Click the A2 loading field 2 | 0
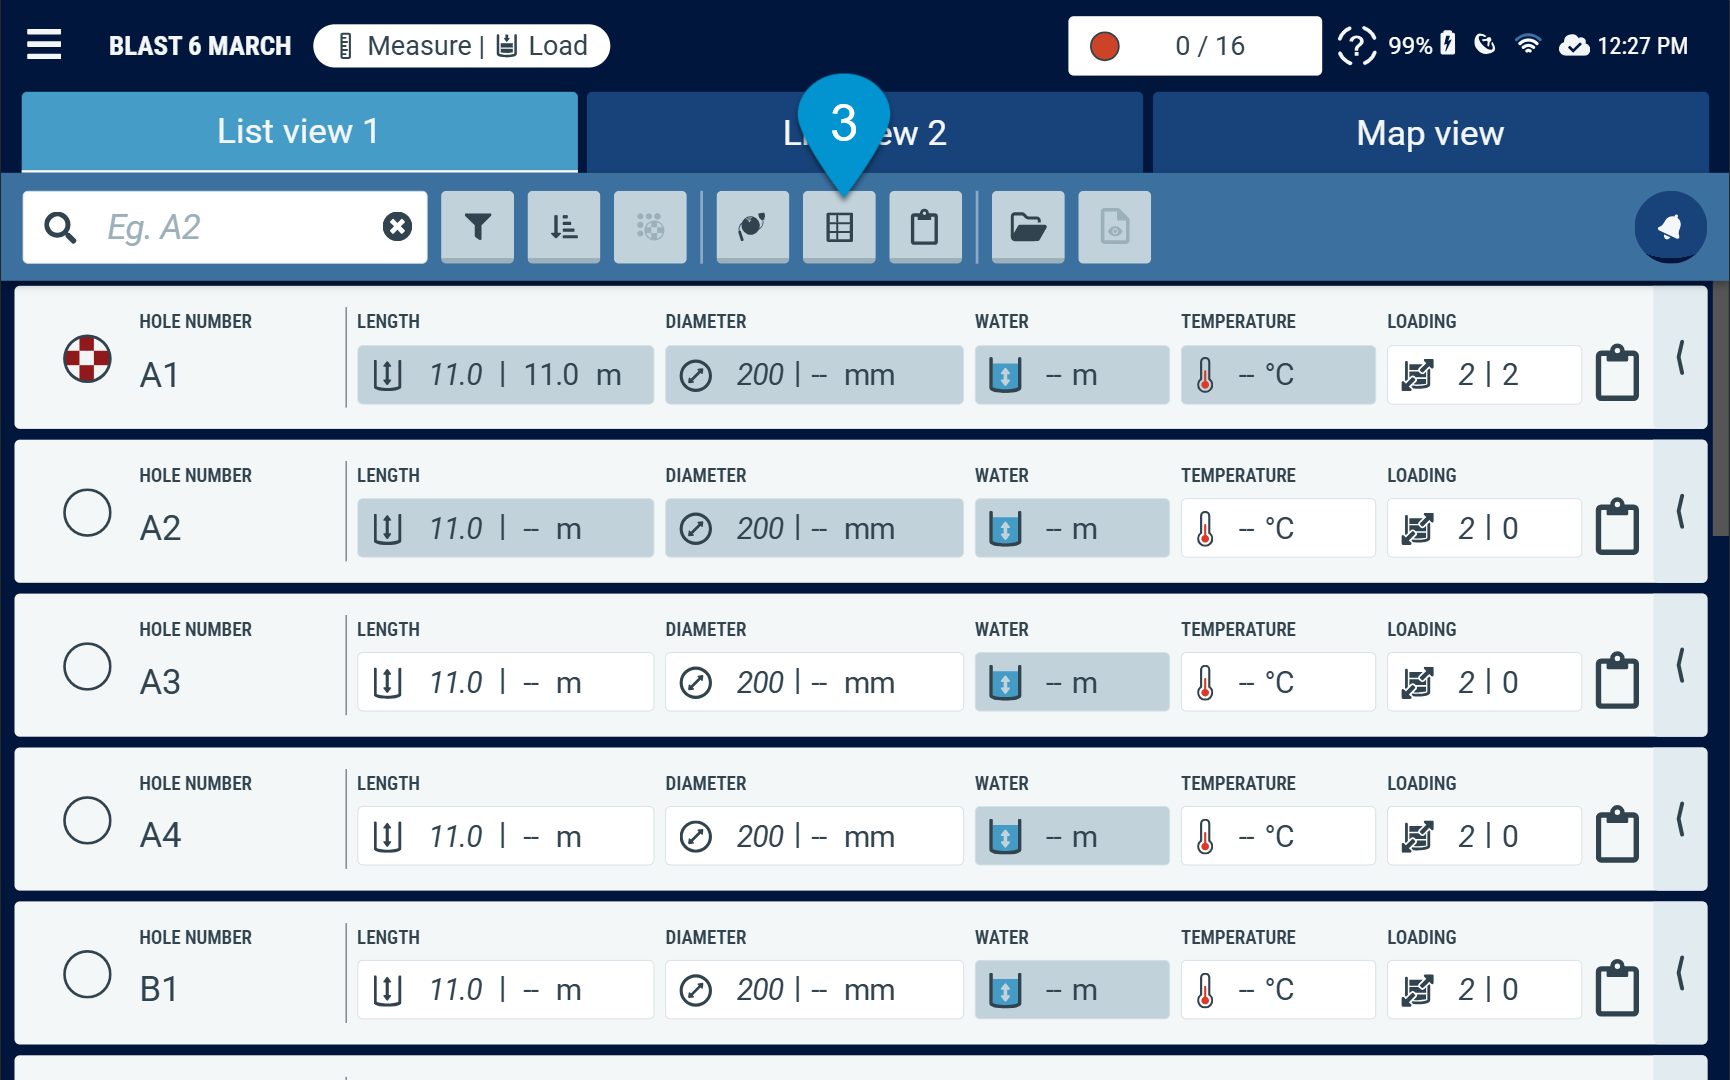The width and height of the screenshot is (1730, 1080). point(1484,528)
